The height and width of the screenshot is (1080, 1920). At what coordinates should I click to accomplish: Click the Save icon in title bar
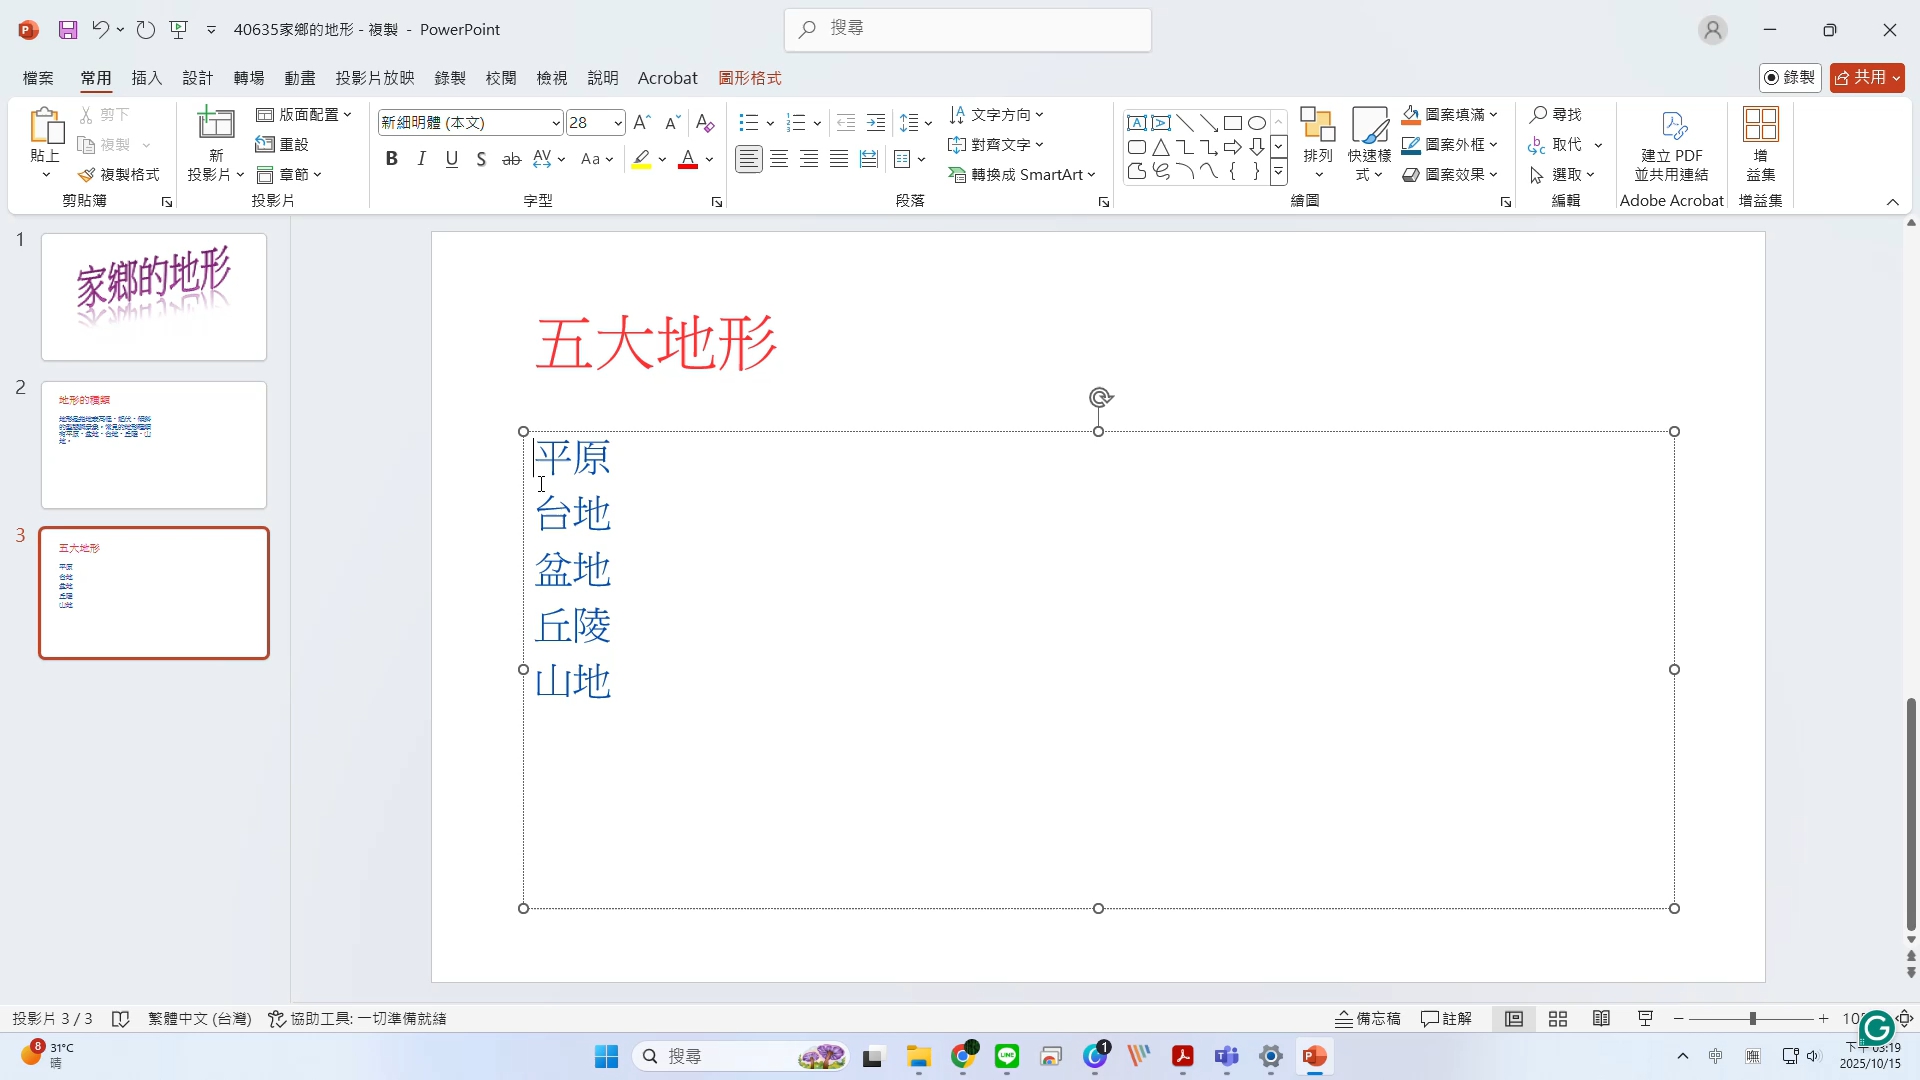pos(68,30)
